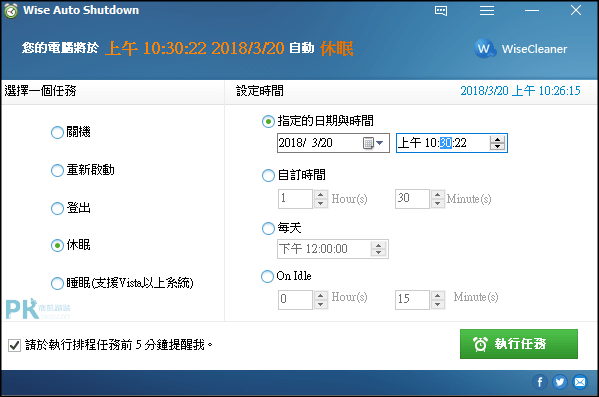
Task: Decrease daily time 下午 12:00:00 spinner
Action: [x=378, y=253]
